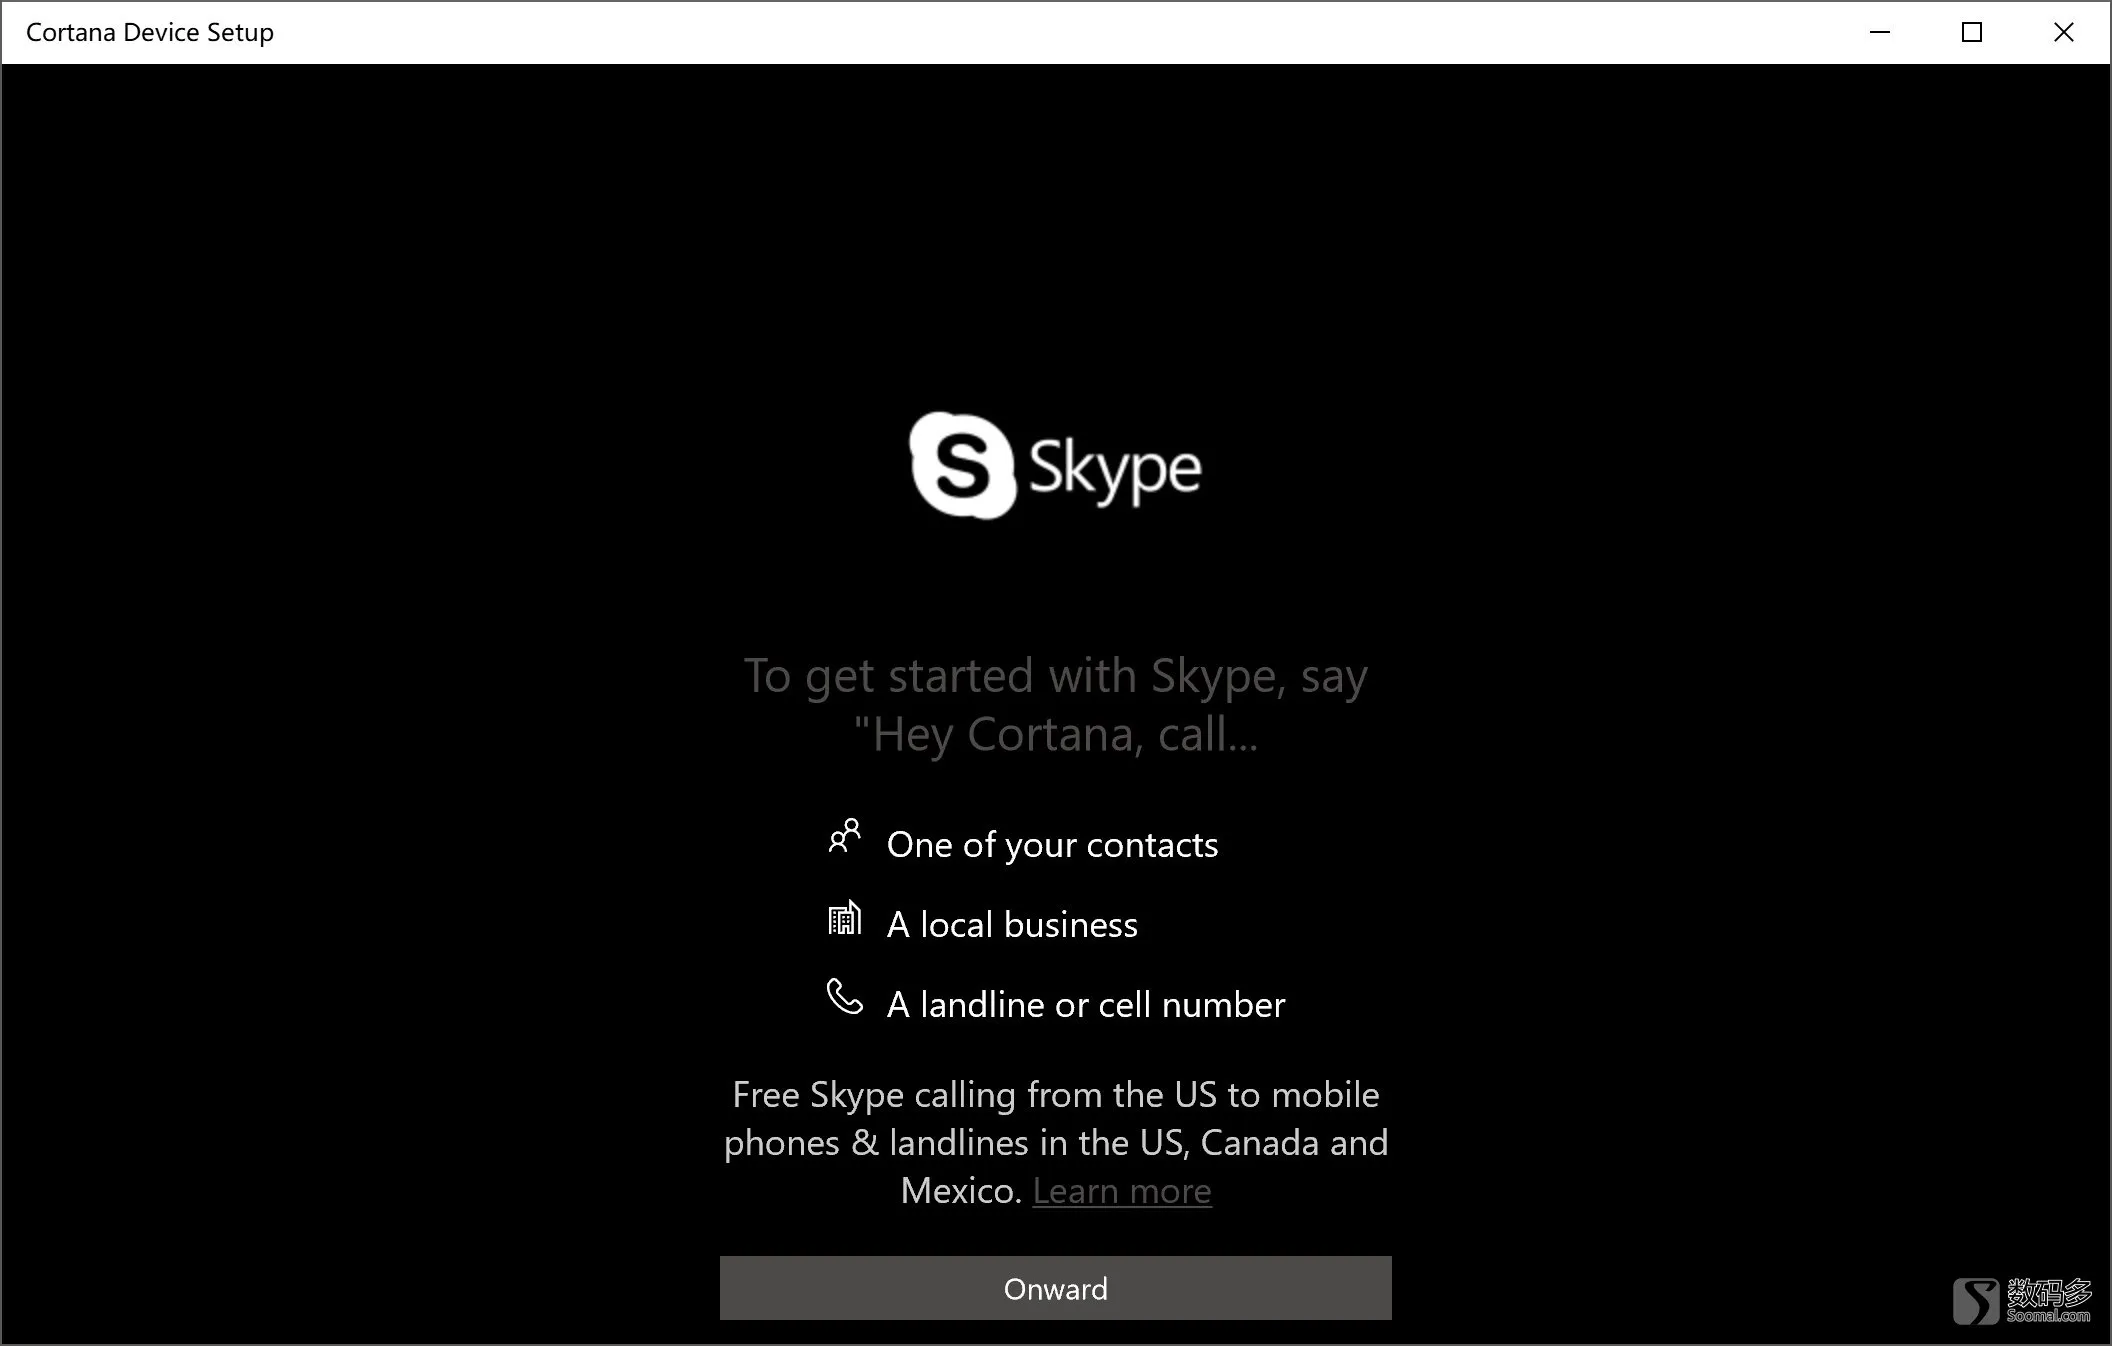Screen dimensions: 2112x1346
Task: Select "A landline or cell number" text
Action: 1086,1005
